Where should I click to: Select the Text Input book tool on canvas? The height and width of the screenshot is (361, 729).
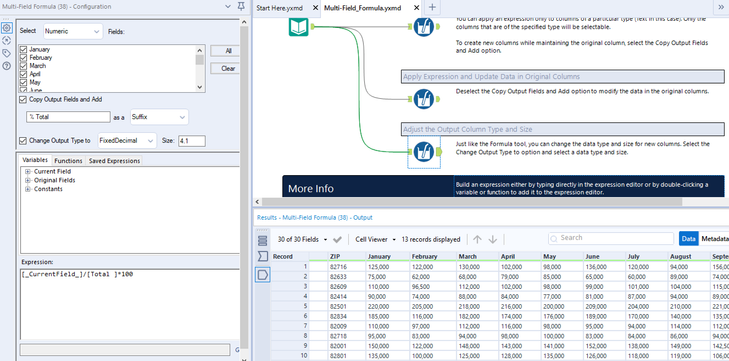pos(298,27)
